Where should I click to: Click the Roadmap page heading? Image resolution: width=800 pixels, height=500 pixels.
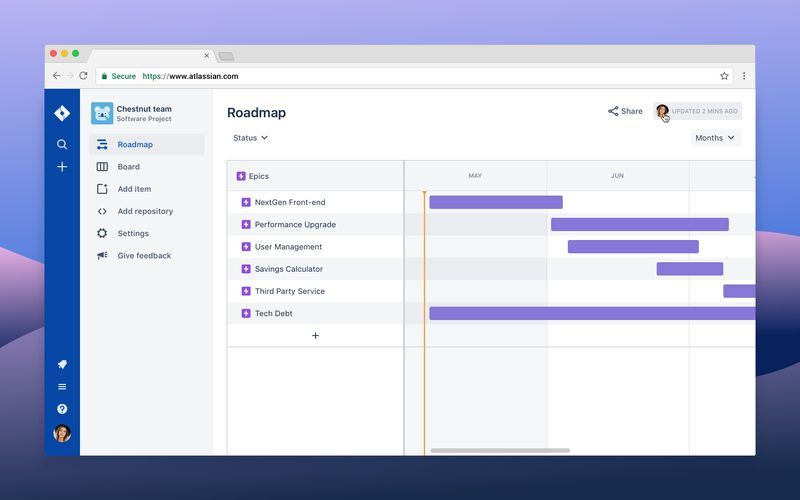pyautogui.click(x=256, y=113)
